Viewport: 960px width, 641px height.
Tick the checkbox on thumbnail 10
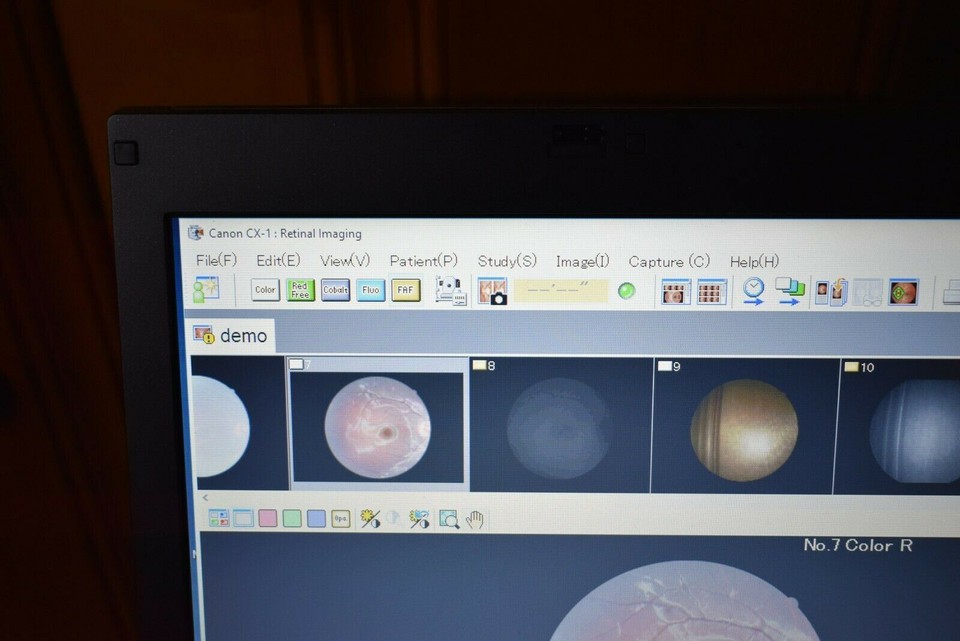point(852,367)
